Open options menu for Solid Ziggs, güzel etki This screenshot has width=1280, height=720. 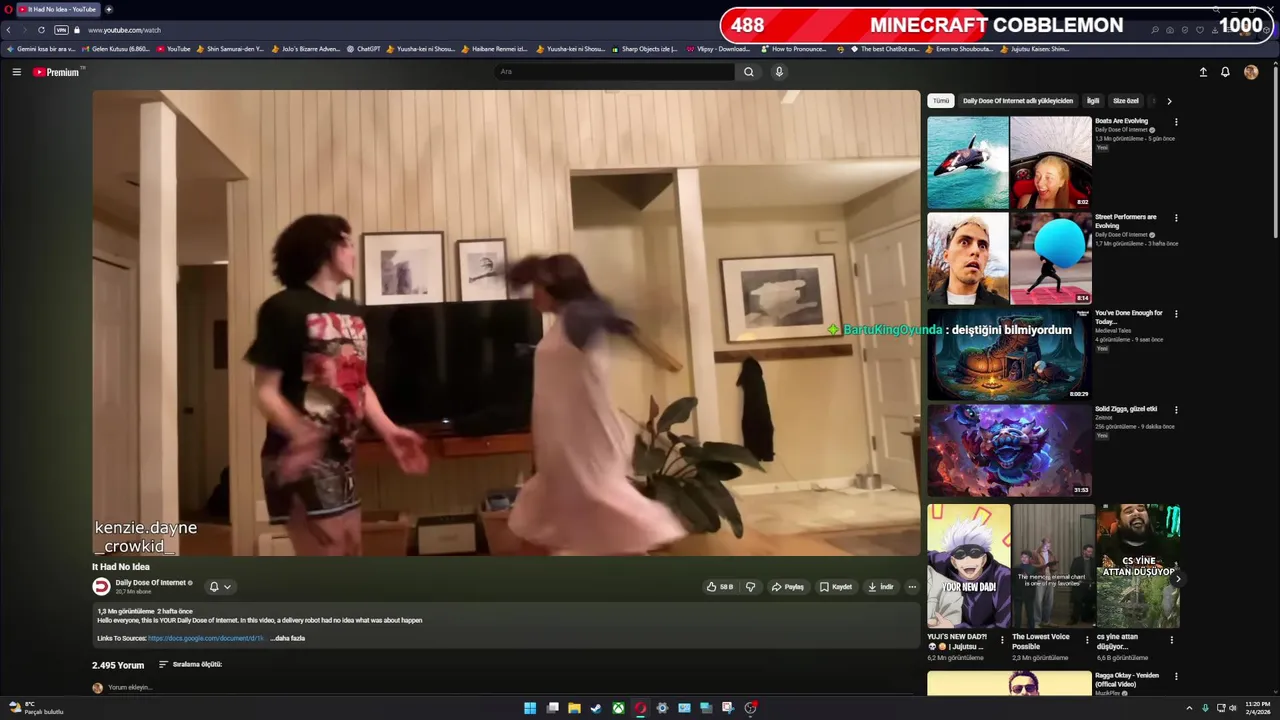[1176, 410]
